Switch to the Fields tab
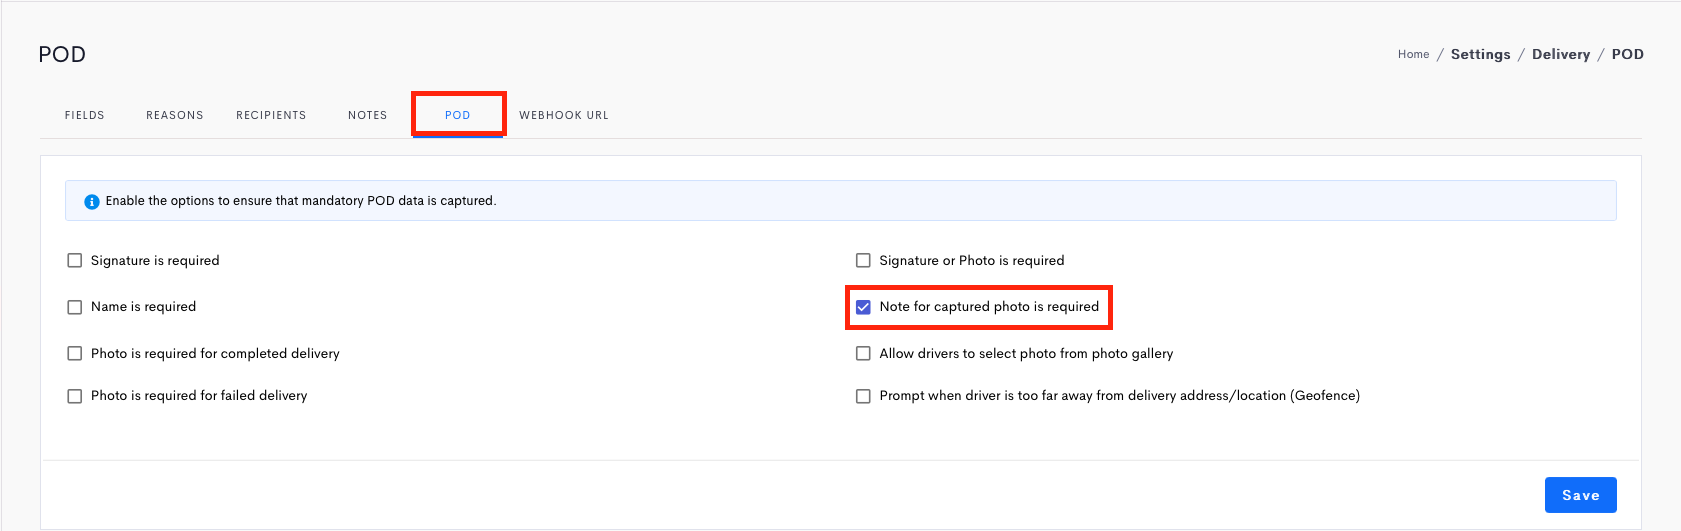Screen dimensions: 1681x531 point(85,115)
